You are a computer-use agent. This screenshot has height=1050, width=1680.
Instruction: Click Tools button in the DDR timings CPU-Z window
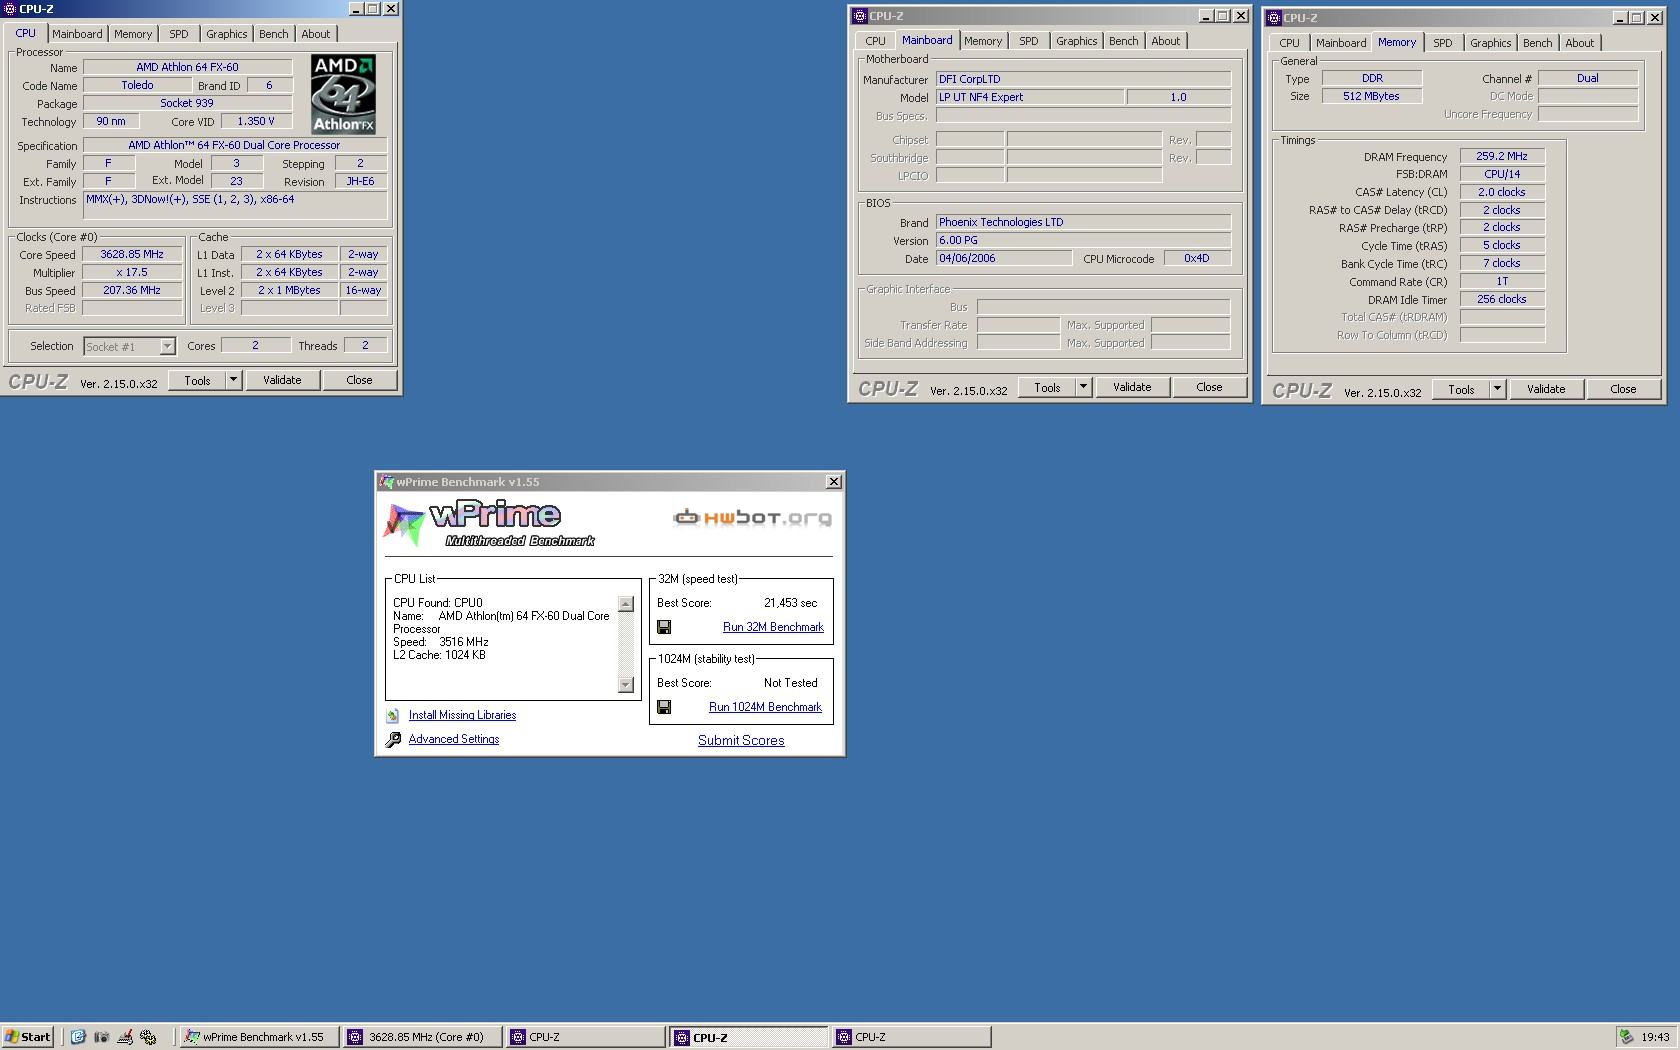pos(1461,389)
